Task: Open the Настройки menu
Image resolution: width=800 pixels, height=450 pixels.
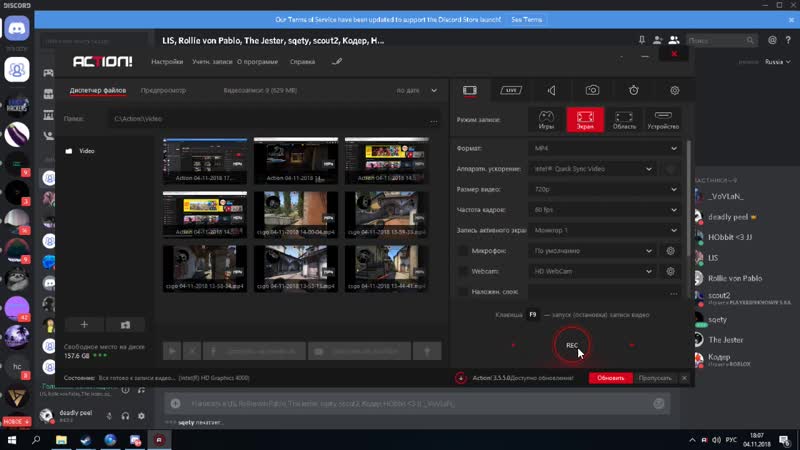Action: [167, 62]
